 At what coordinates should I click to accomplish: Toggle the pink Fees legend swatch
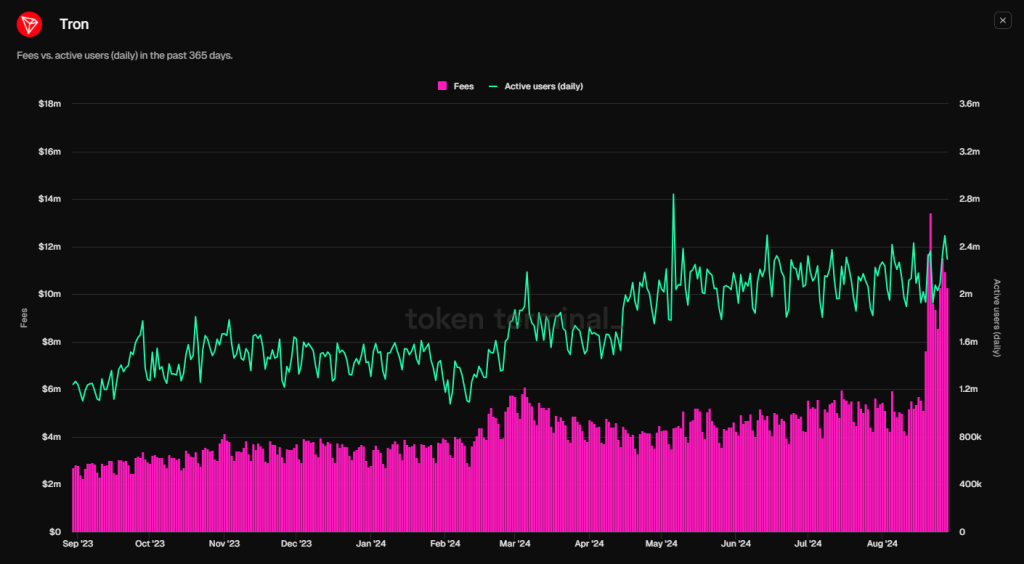click(442, 87)
